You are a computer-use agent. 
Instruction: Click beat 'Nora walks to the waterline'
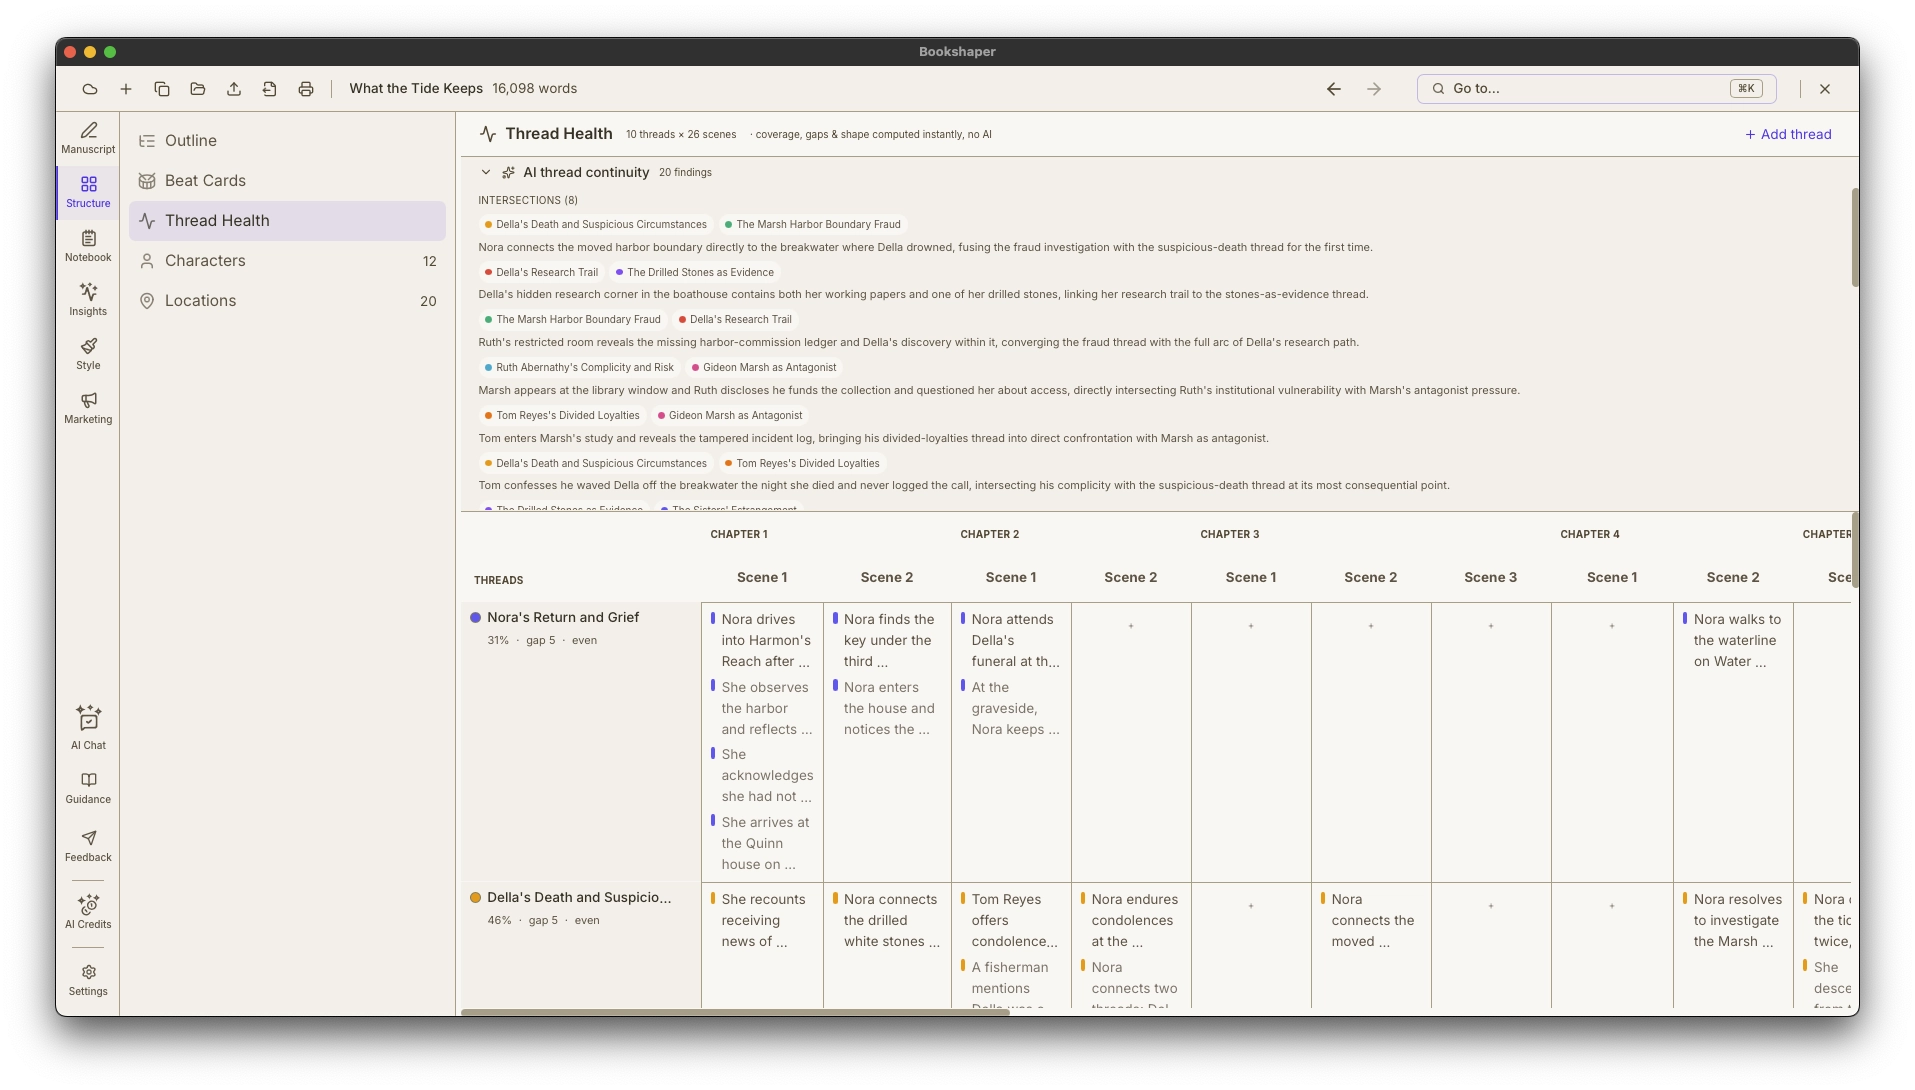point(1732,641)
